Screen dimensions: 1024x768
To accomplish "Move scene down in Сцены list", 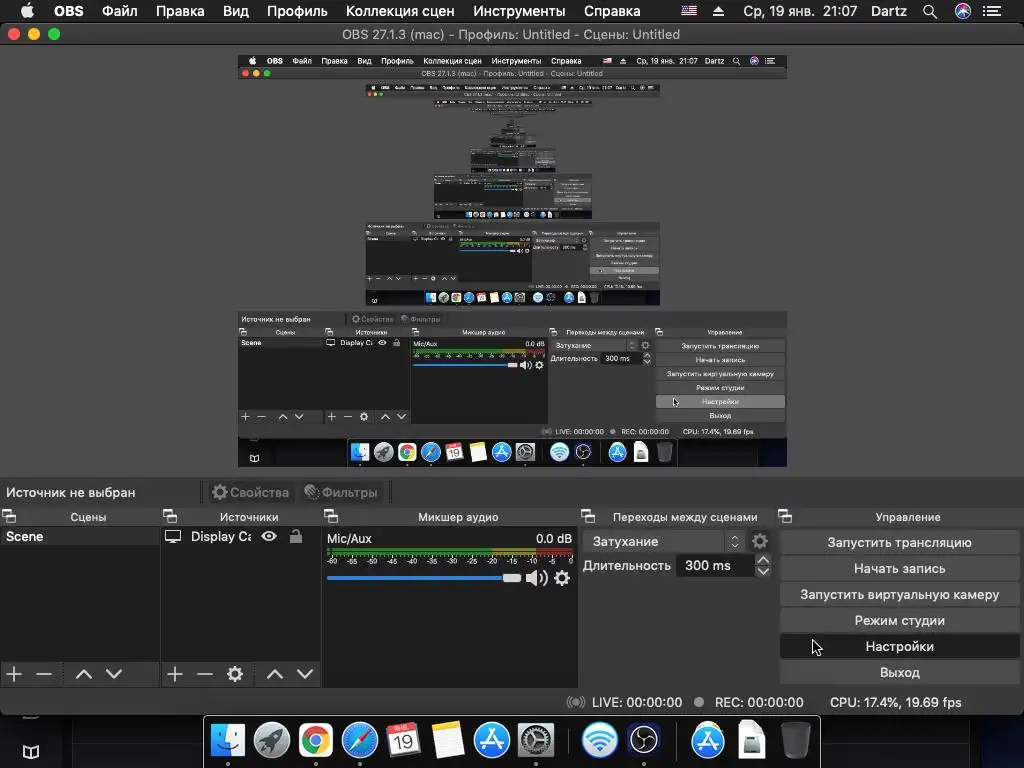I will (x=114, y=674).
